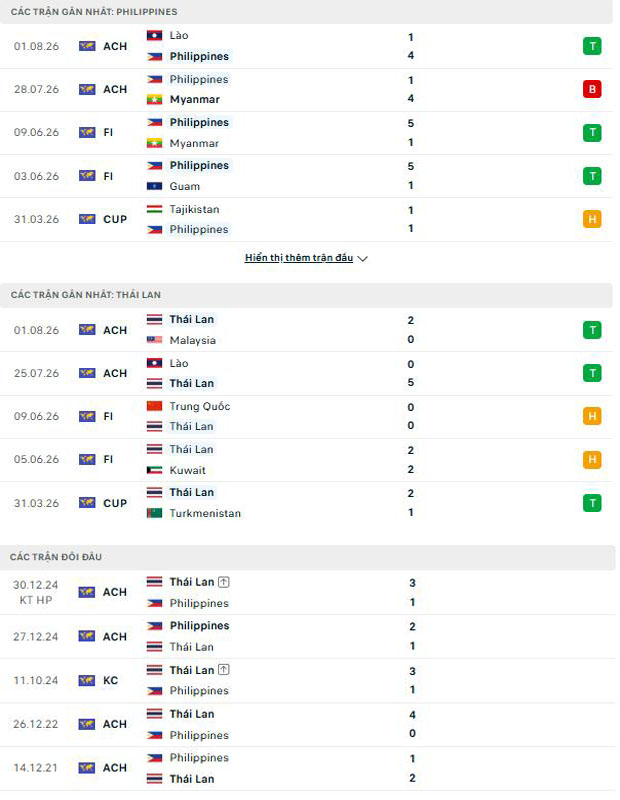
Task: Click the green T badge for Lào vs Philippines
Action: (x=592, y=46)
